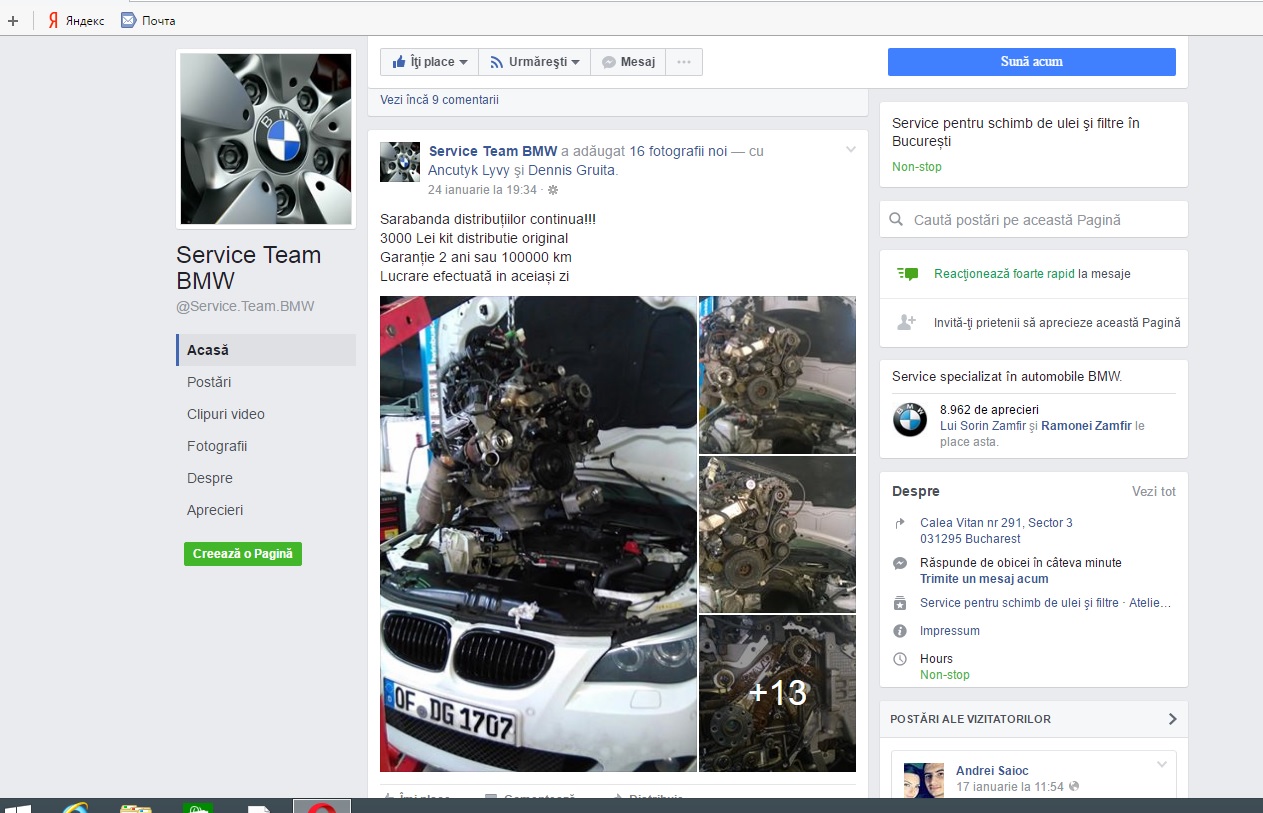Open the post options chevron menu
The width and height of the screenshot is (1263, 813).
click(x=851, y=150)
